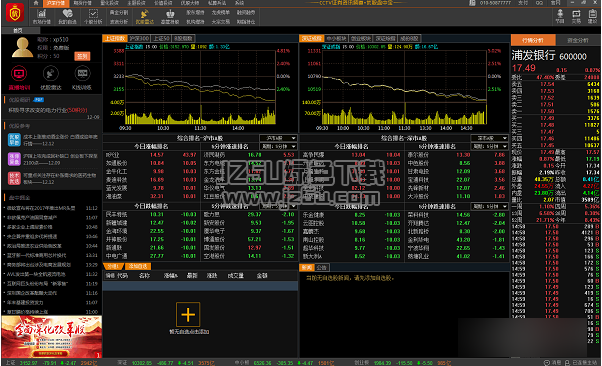Launch 优股雷达 satellite dish toolbar icon
Image resolution: width=602 pixels, height=366 pixels.
(144, 14)
